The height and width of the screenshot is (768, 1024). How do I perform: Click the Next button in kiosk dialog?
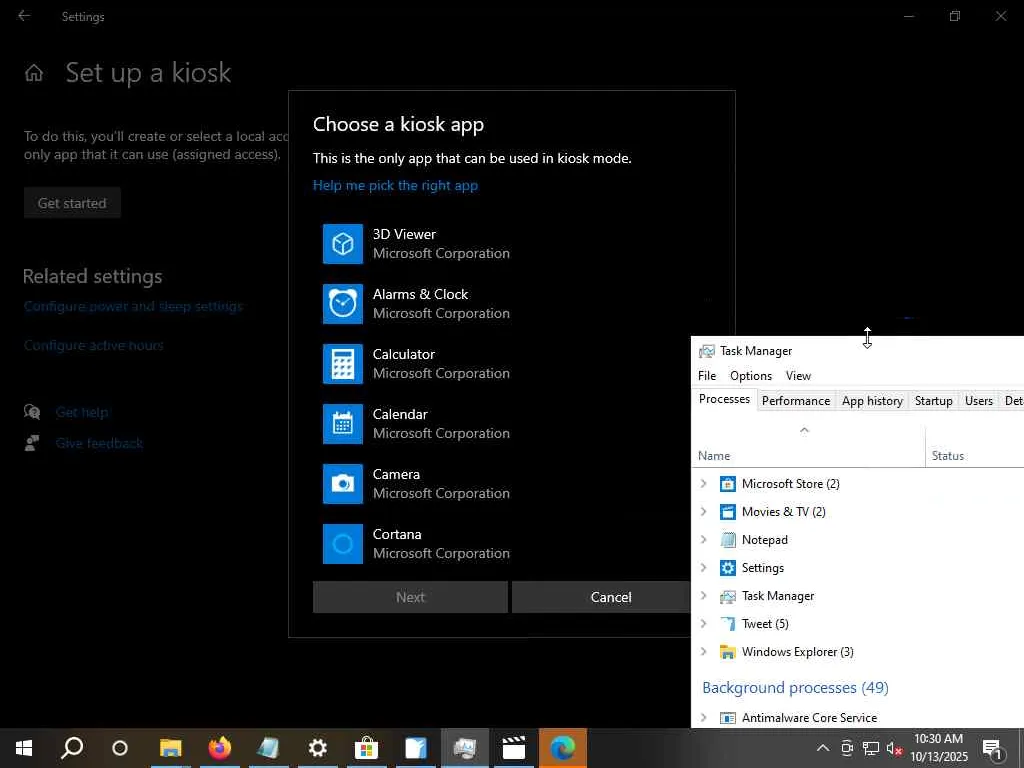click(x=410, y=598)
